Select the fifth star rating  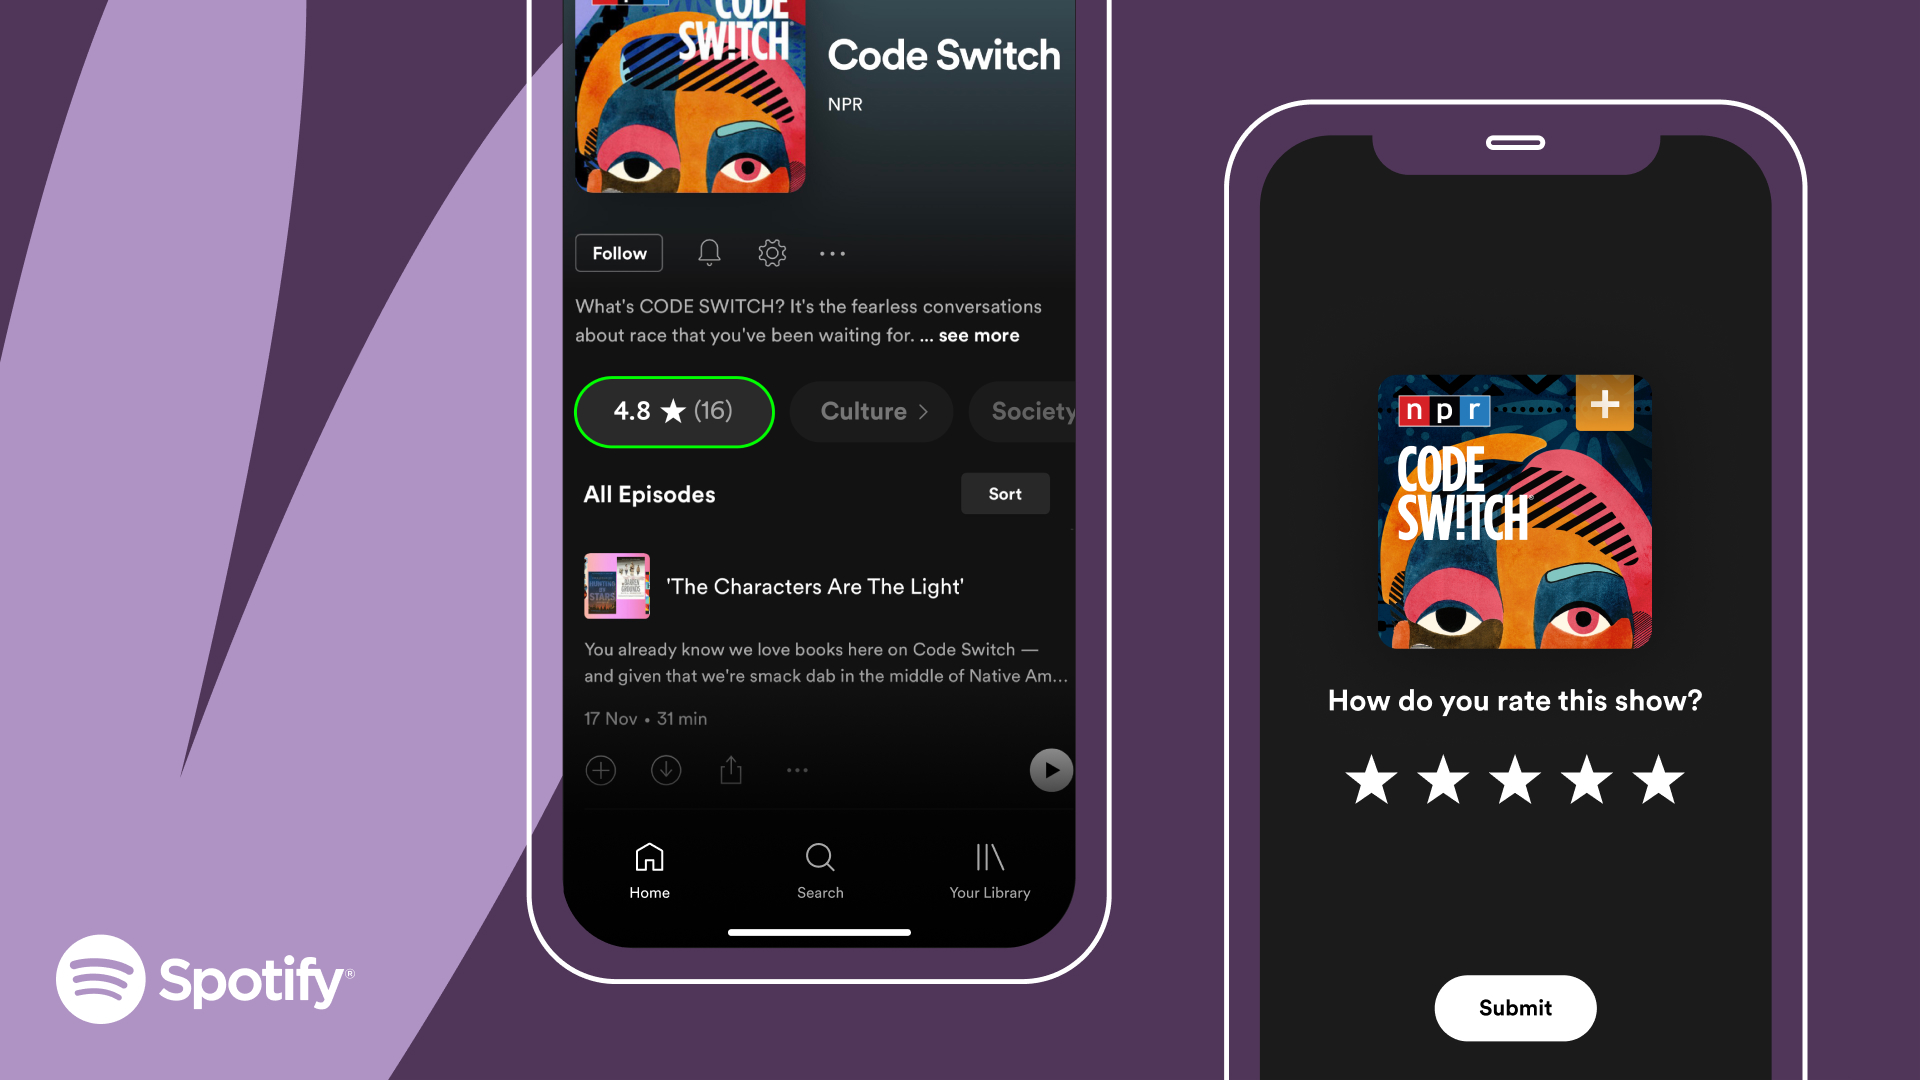click(x=1659, y=781)
